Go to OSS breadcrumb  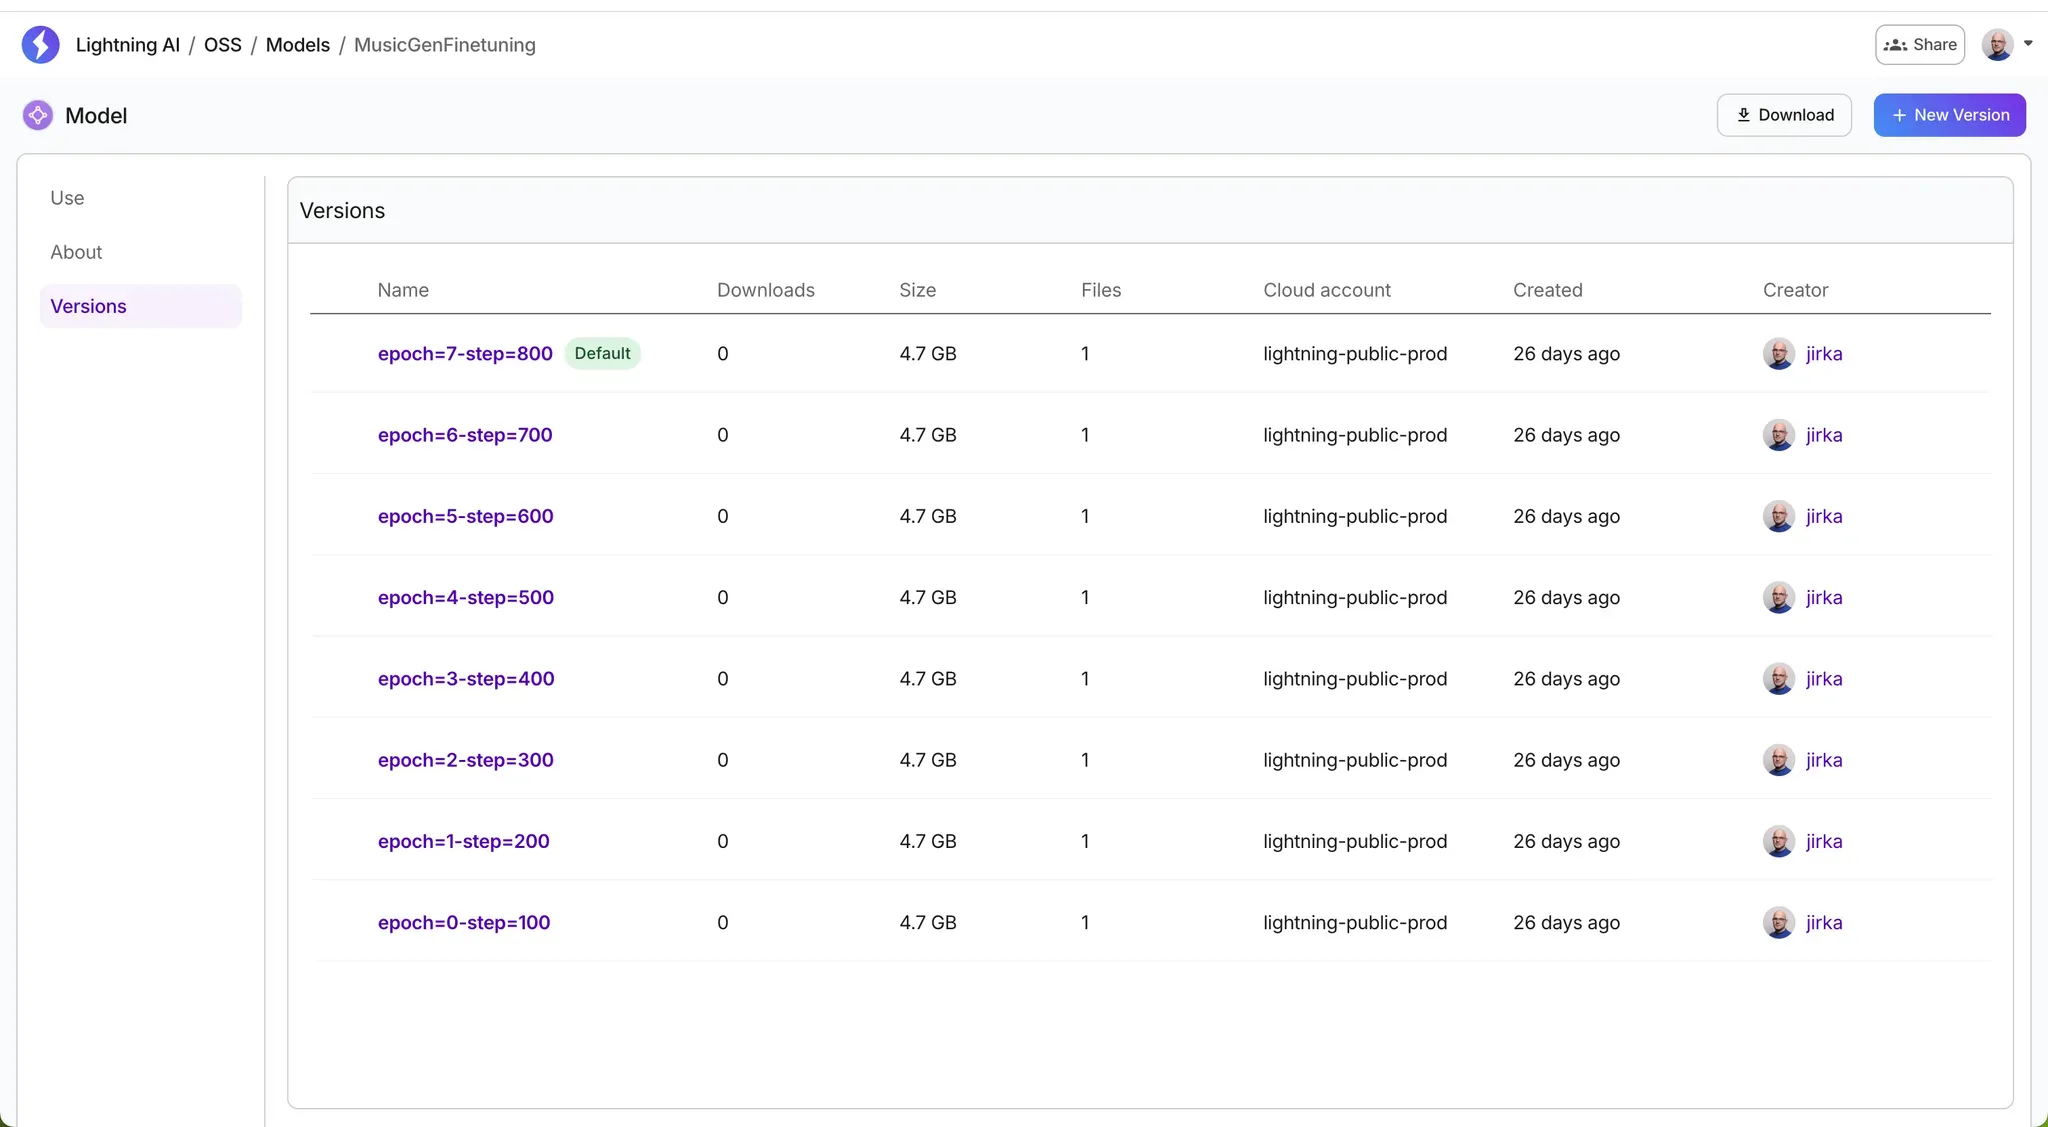pos(223,45)
